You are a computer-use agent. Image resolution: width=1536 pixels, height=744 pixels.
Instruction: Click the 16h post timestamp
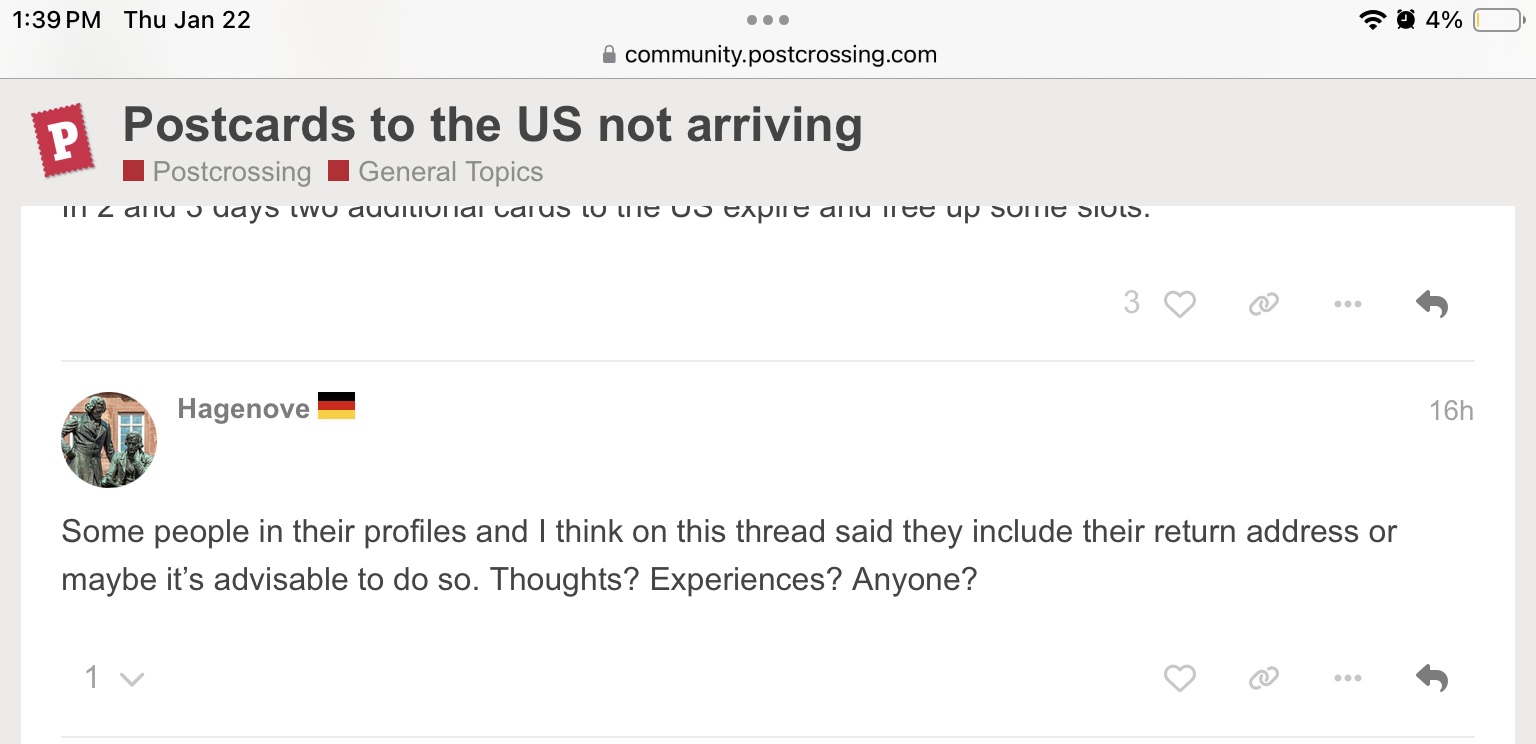click(x=1451, y=410)
